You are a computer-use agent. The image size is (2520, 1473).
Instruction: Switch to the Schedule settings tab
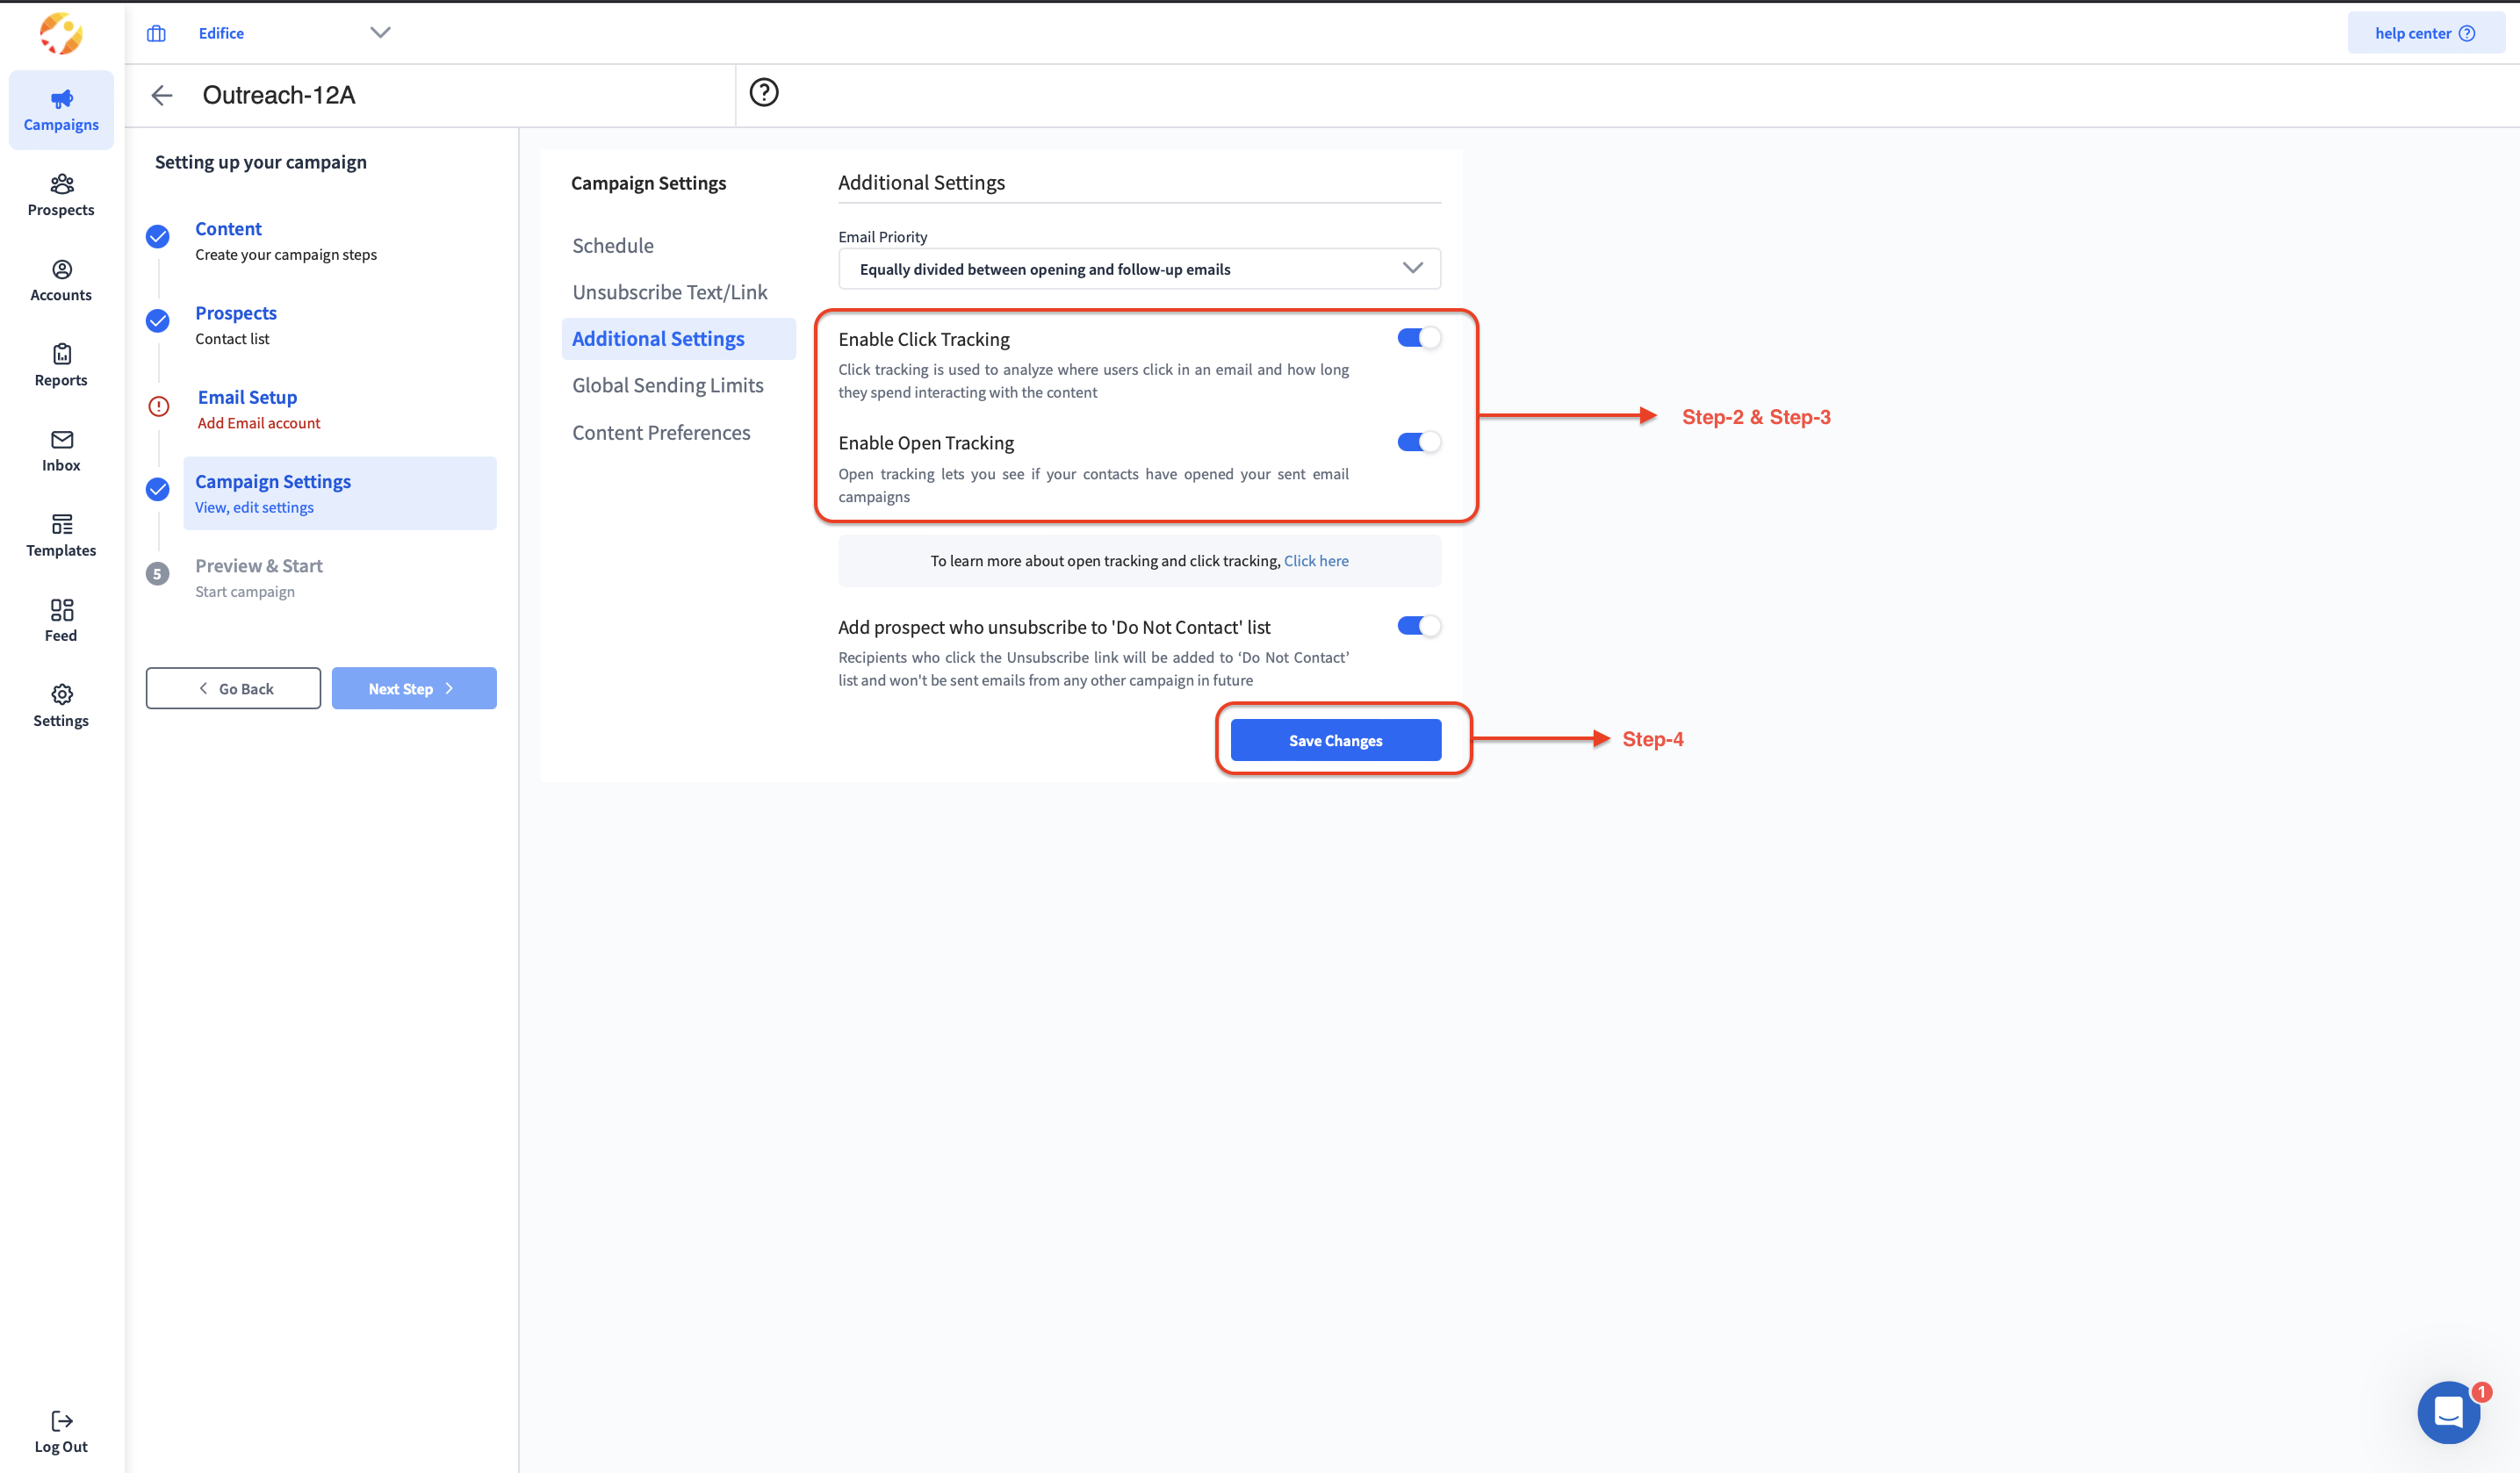pyautogui.click(x=613, y=246)
